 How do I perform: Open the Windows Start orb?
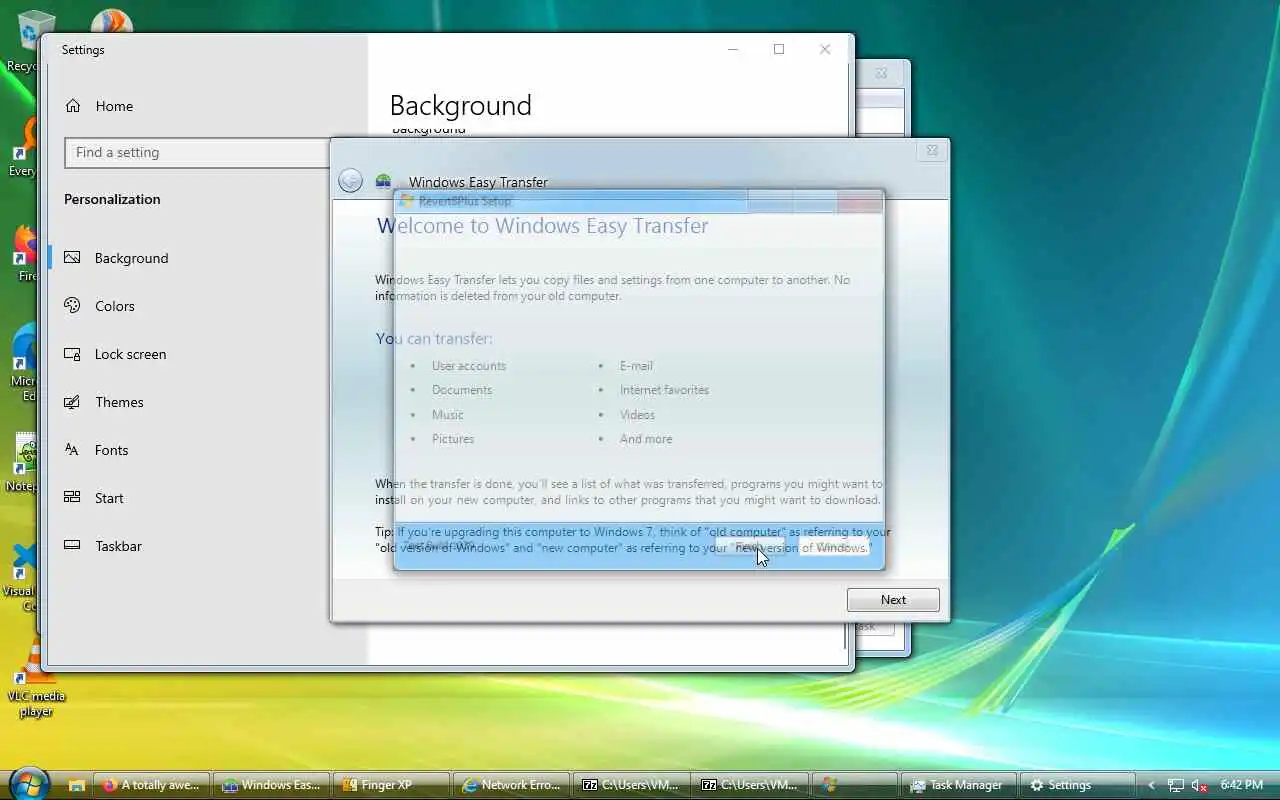tap(28, 783)
